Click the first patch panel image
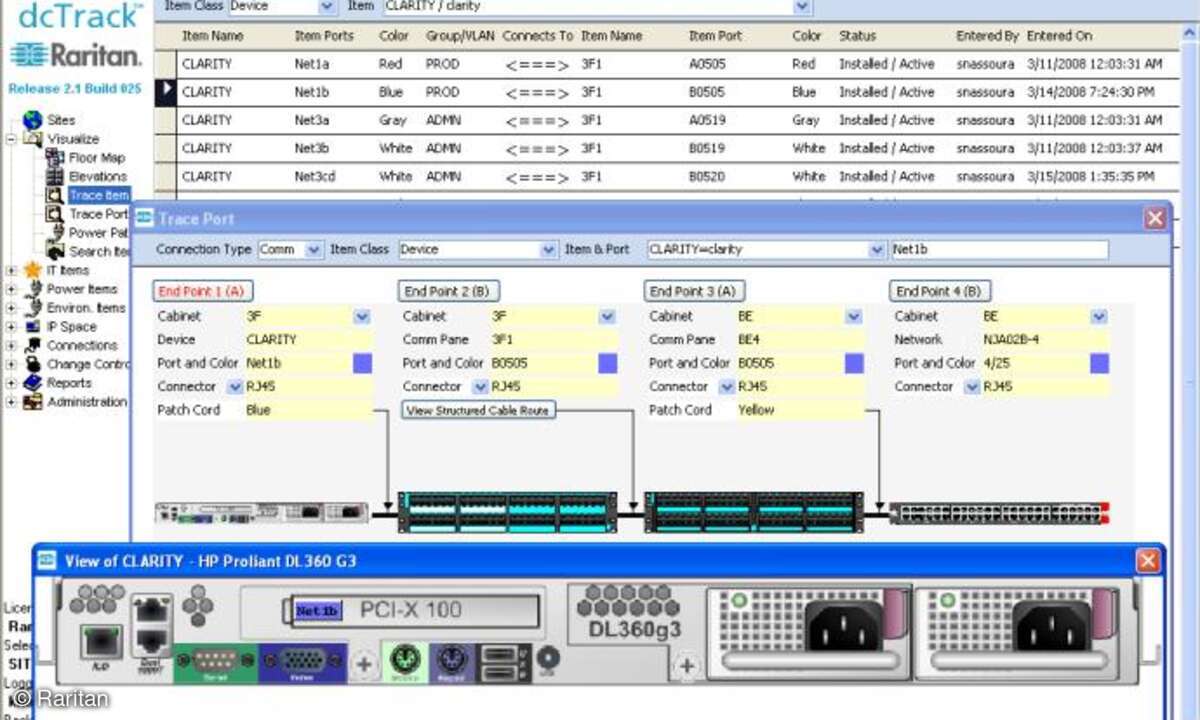The width and height of the screenshot is (1200, 720). point(508,512)
